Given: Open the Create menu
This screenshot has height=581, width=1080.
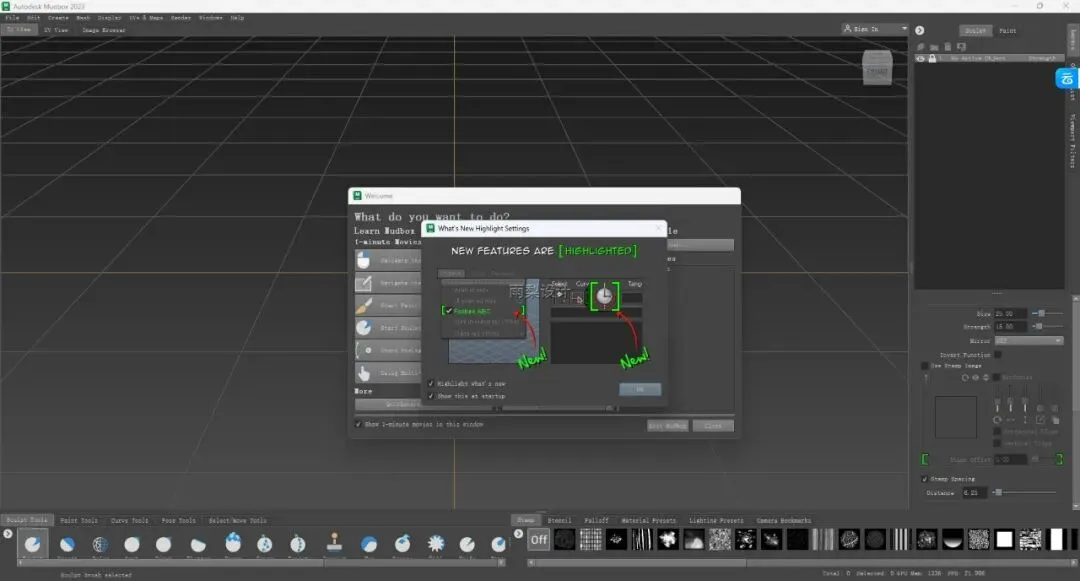Looking at the screenshot, I should pos(58,18).
